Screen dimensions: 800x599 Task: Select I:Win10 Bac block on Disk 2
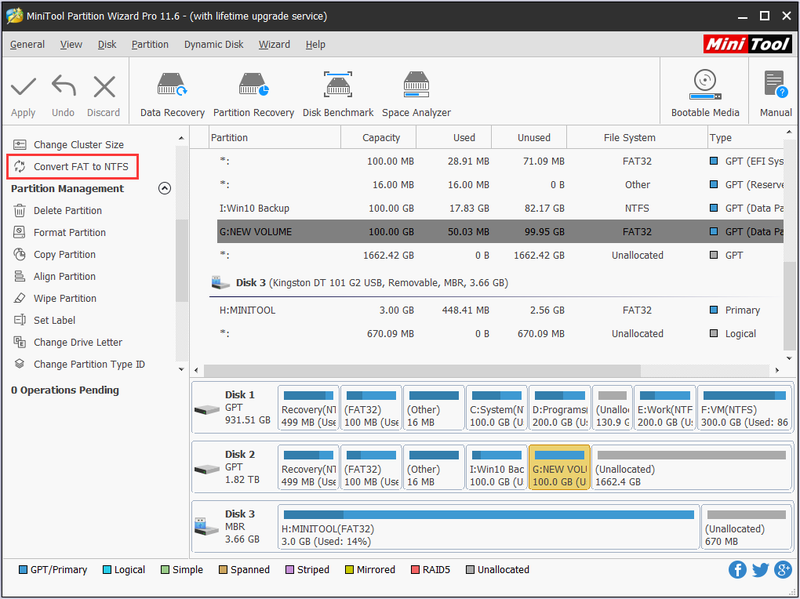click(496, 467)
